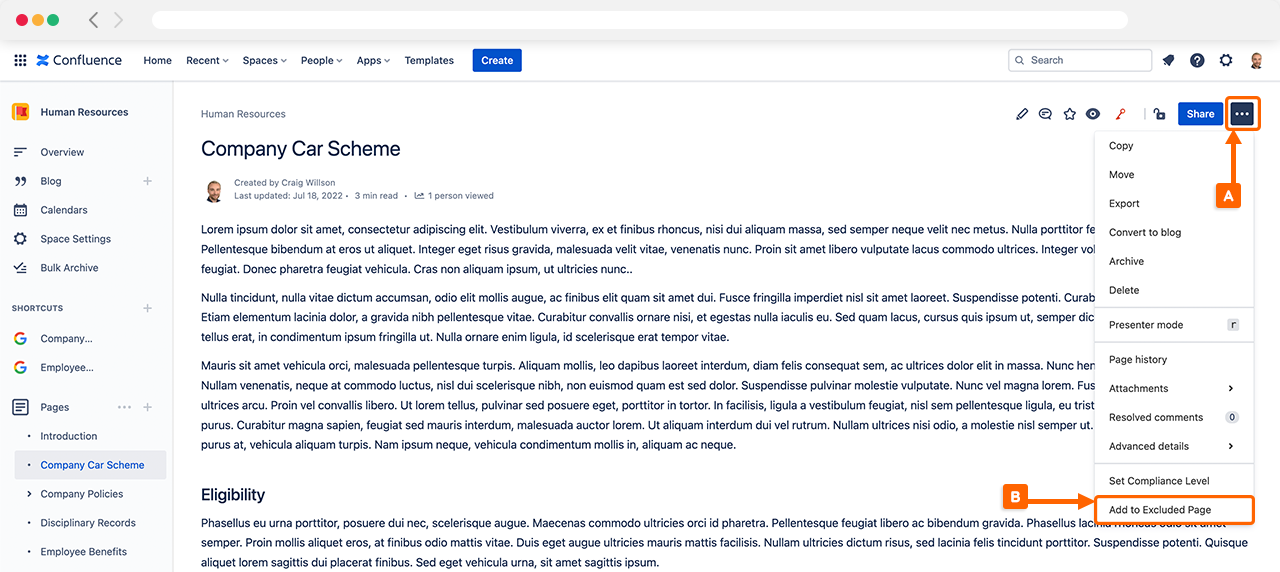Select Add to Excluded Page option
This screenshot has height=572, width=1280.
click(1160, 510)
